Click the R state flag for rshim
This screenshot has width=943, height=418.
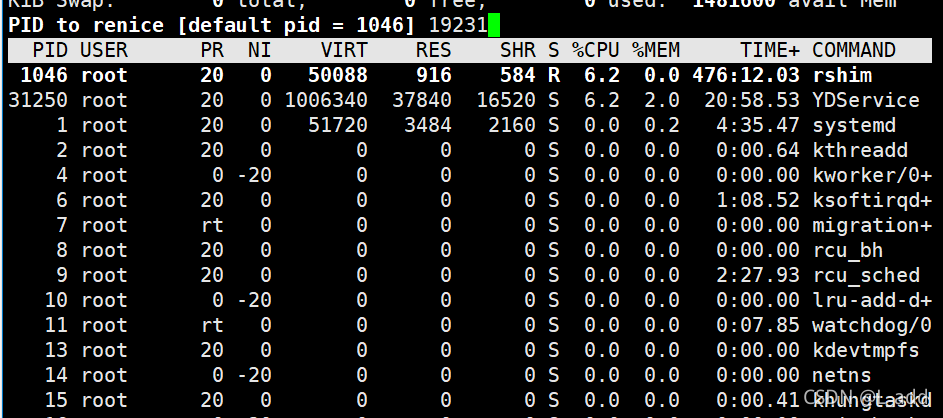pyautogui.click(x=553, y=75)
